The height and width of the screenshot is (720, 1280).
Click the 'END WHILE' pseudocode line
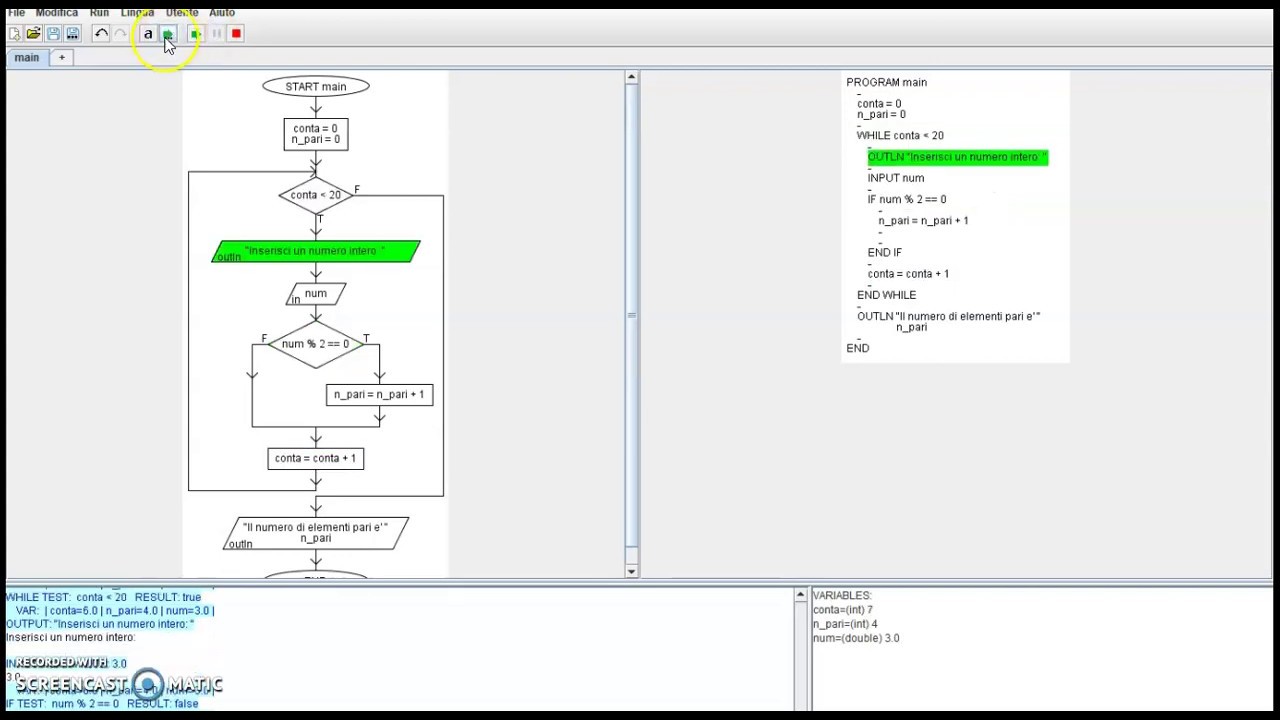pyautogui.click(x=887, y=295)
